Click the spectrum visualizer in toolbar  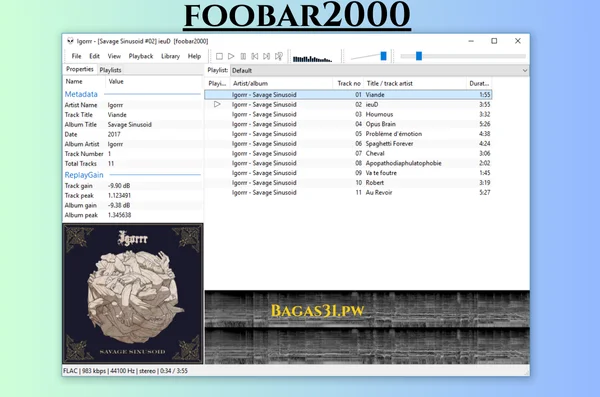point(312,59)
